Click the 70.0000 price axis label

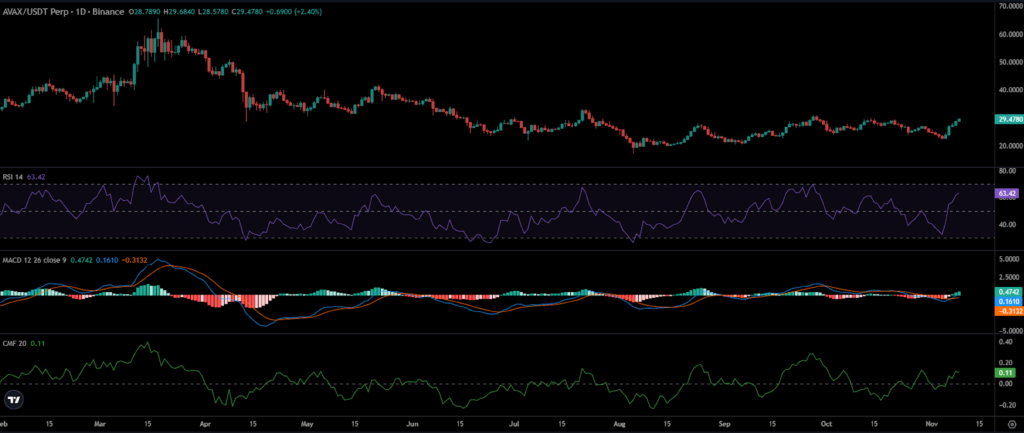point(1009,7)
